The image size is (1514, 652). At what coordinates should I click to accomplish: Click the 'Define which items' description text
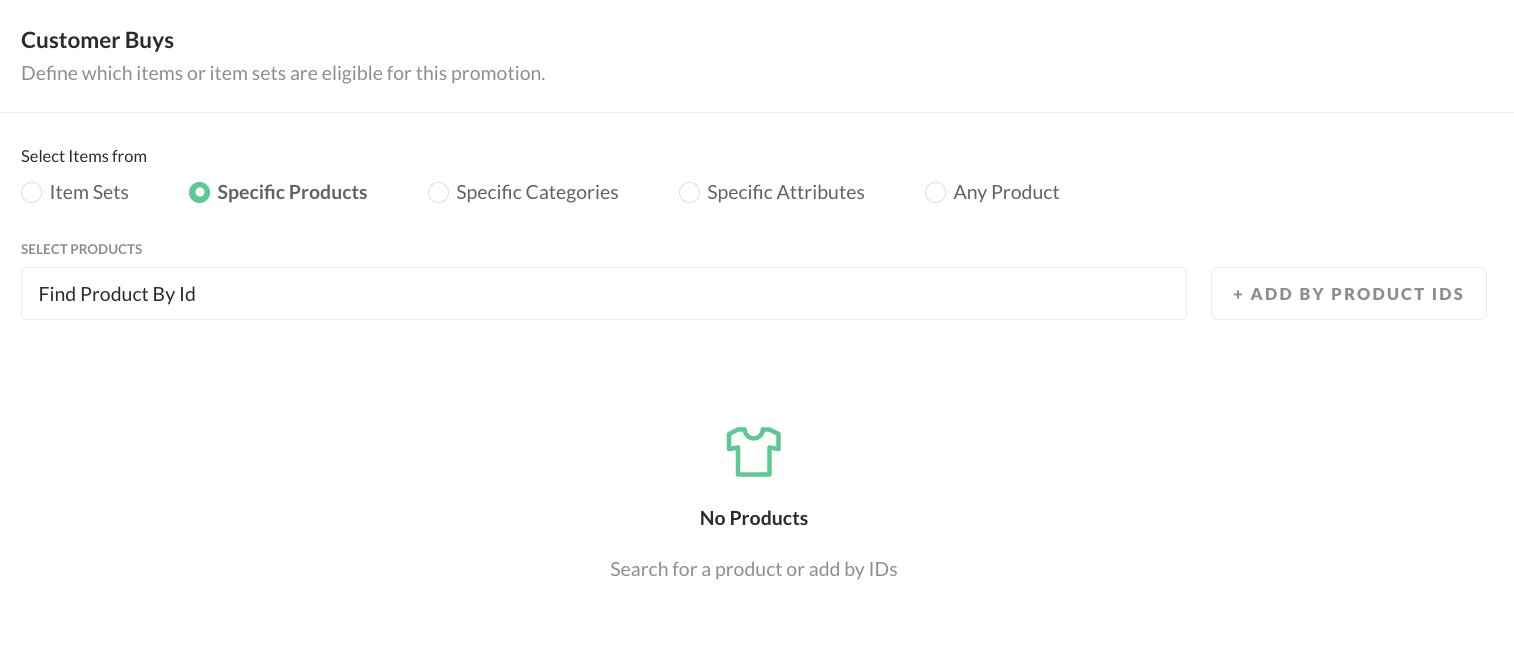tap(283, 74)
